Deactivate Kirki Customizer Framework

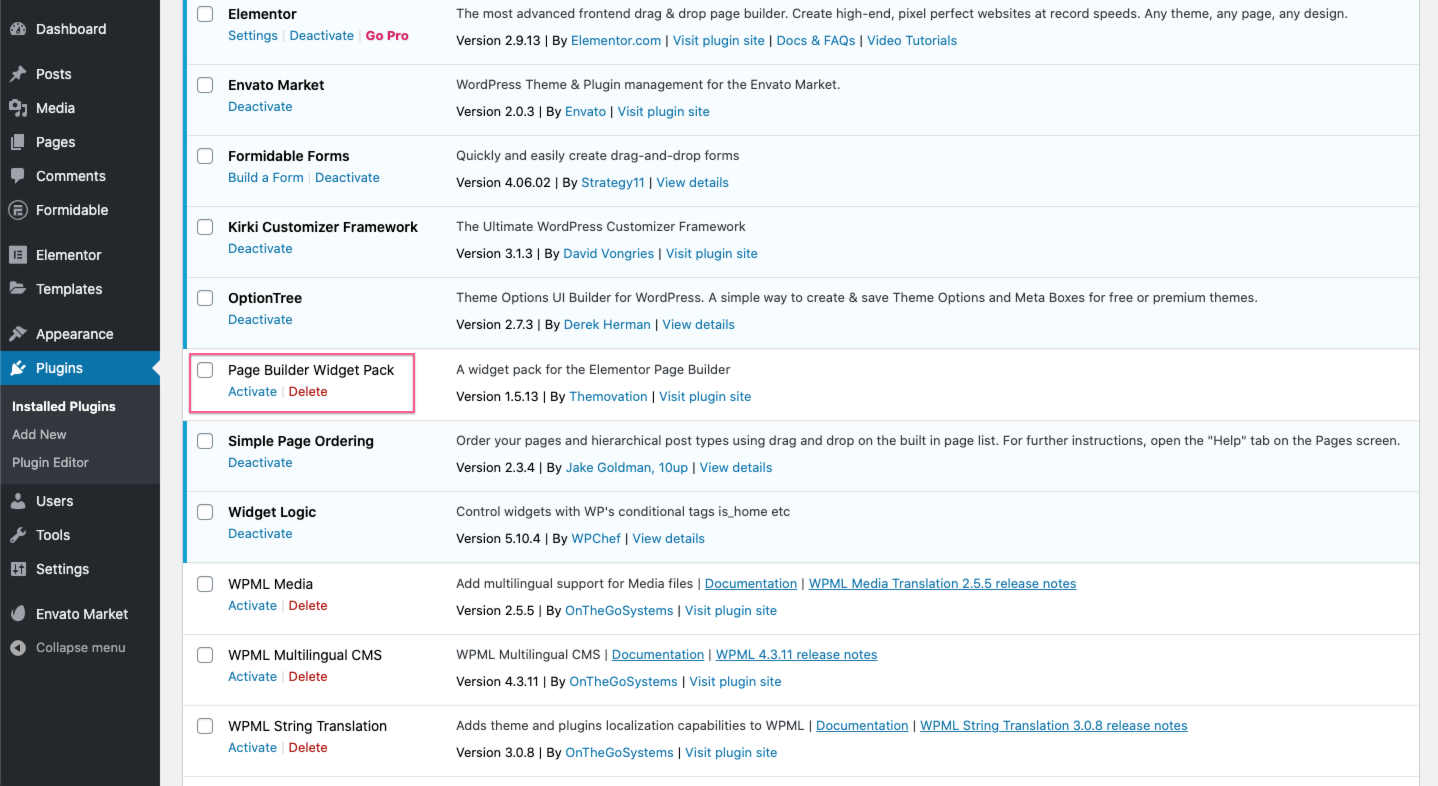click(x=260, y=249)
